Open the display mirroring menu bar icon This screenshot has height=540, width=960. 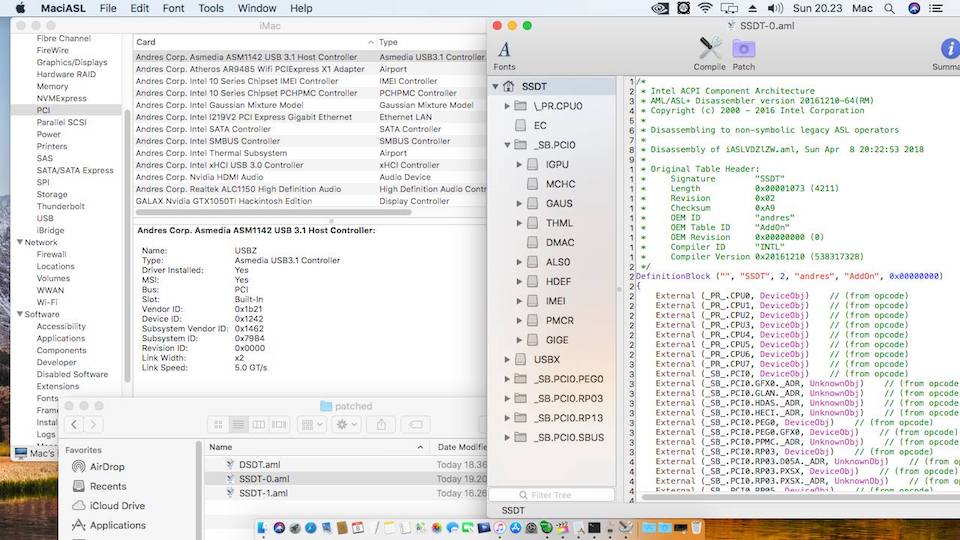[x=729, y=9]
